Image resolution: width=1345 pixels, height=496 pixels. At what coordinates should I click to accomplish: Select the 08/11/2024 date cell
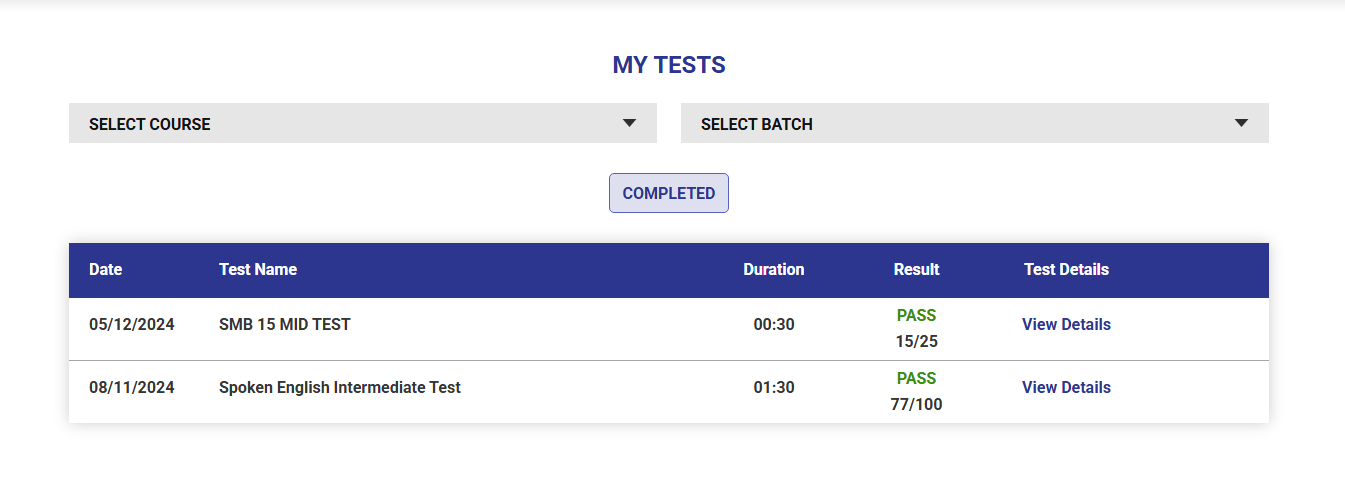coord(131,387)
